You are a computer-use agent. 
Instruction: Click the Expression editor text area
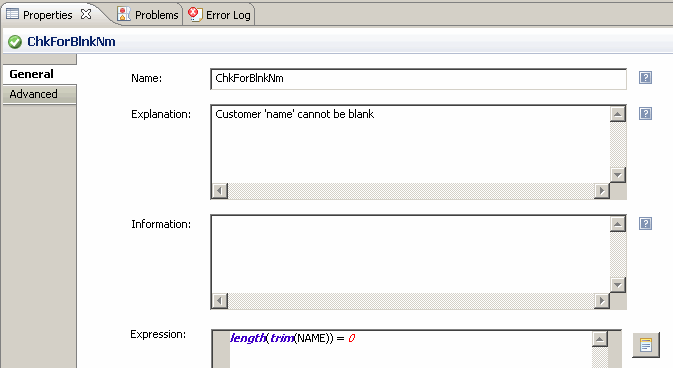(x=411, y=349)
